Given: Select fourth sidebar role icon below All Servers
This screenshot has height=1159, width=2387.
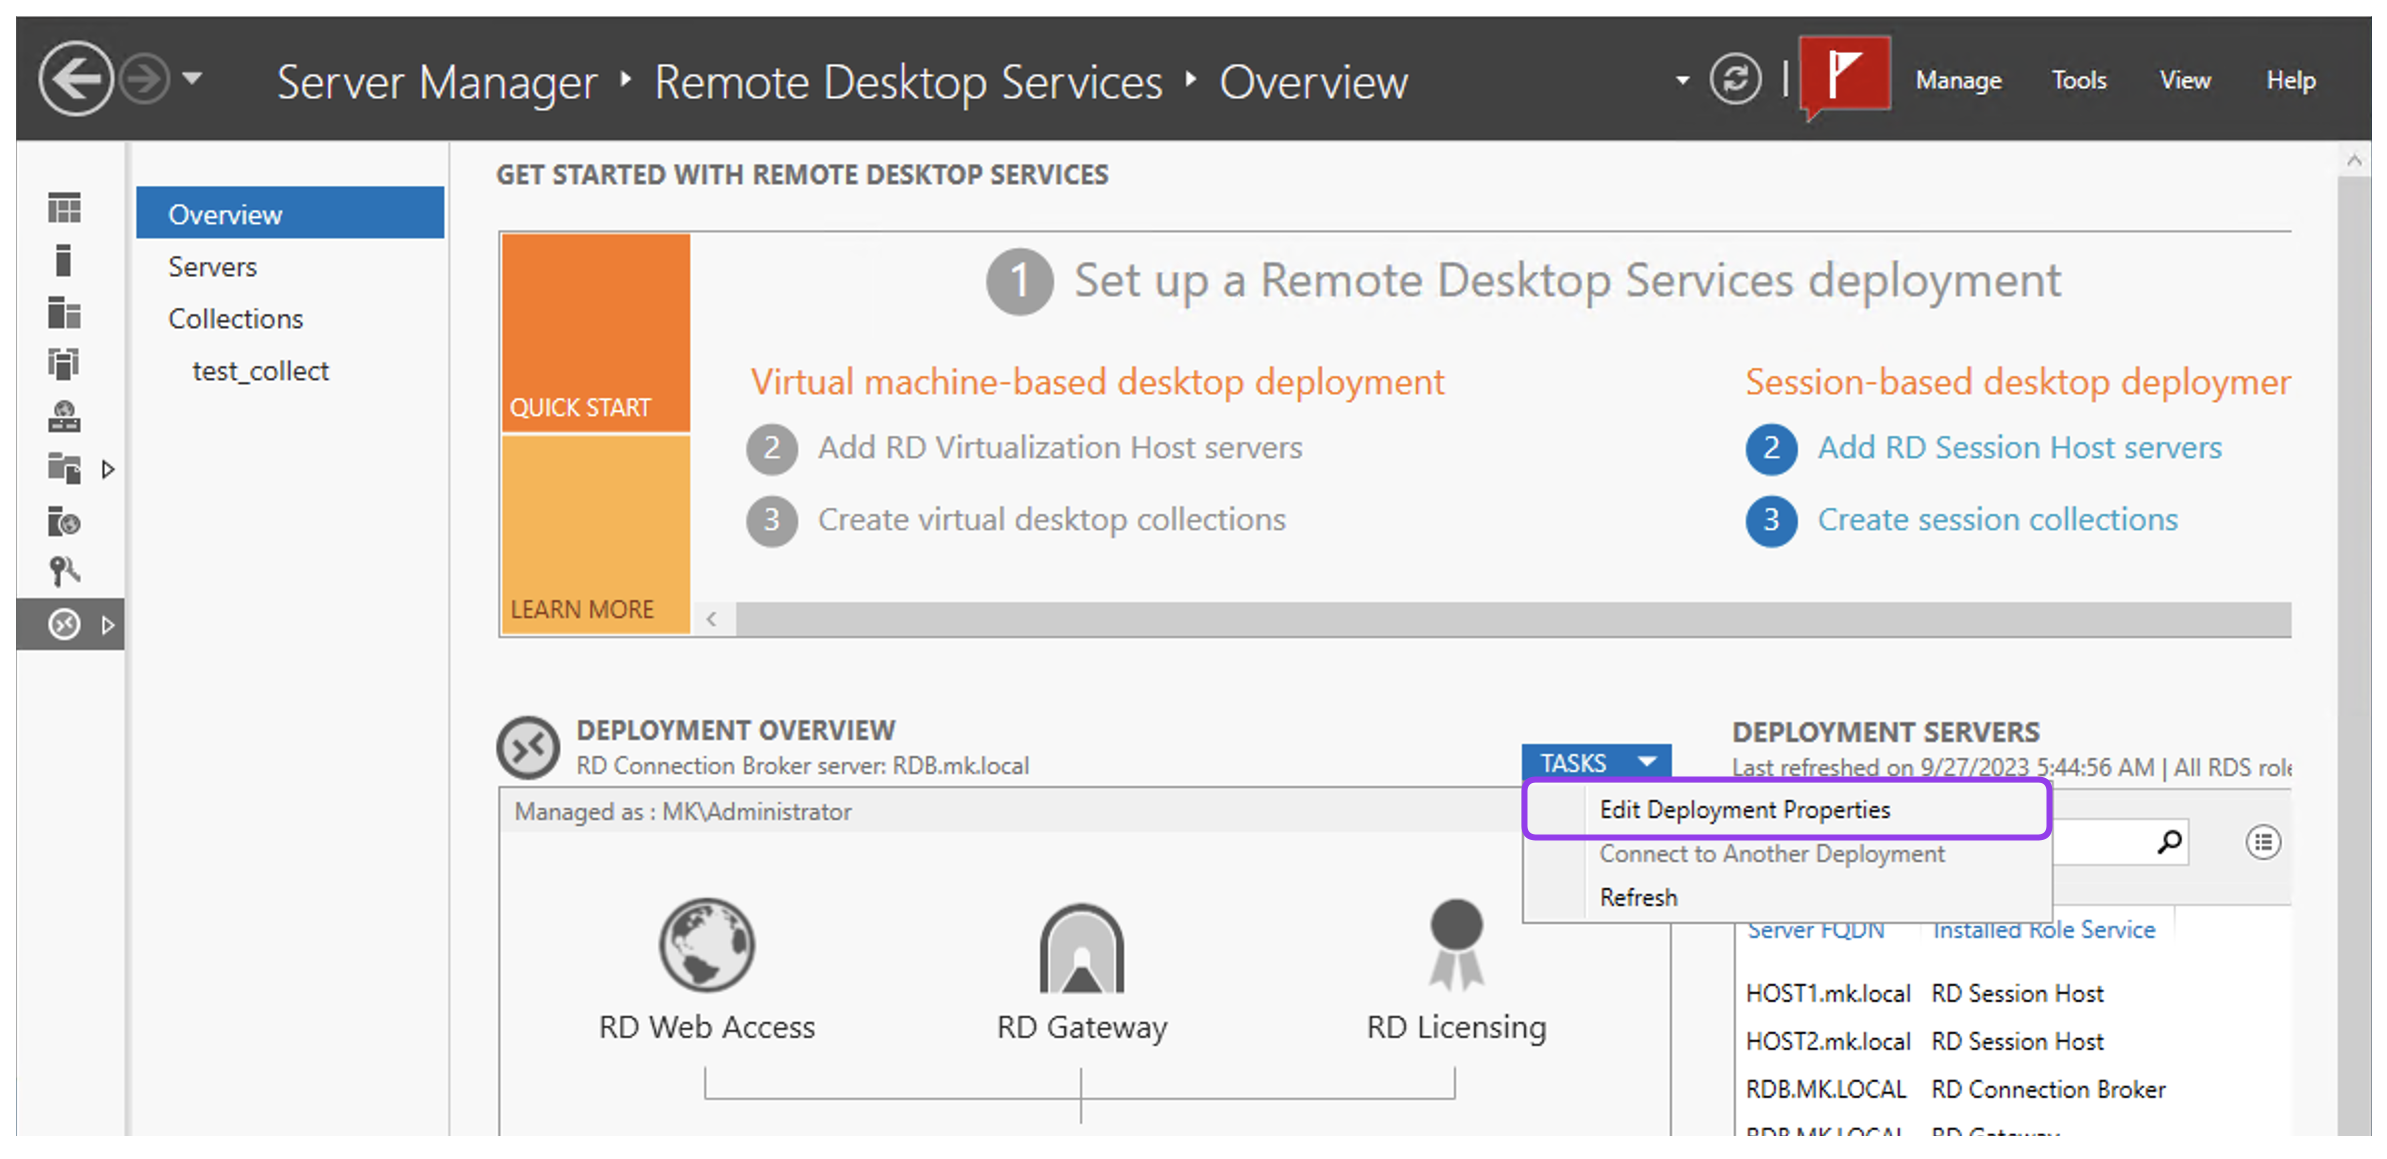Looking at the screenshot, I should point(64,364).
